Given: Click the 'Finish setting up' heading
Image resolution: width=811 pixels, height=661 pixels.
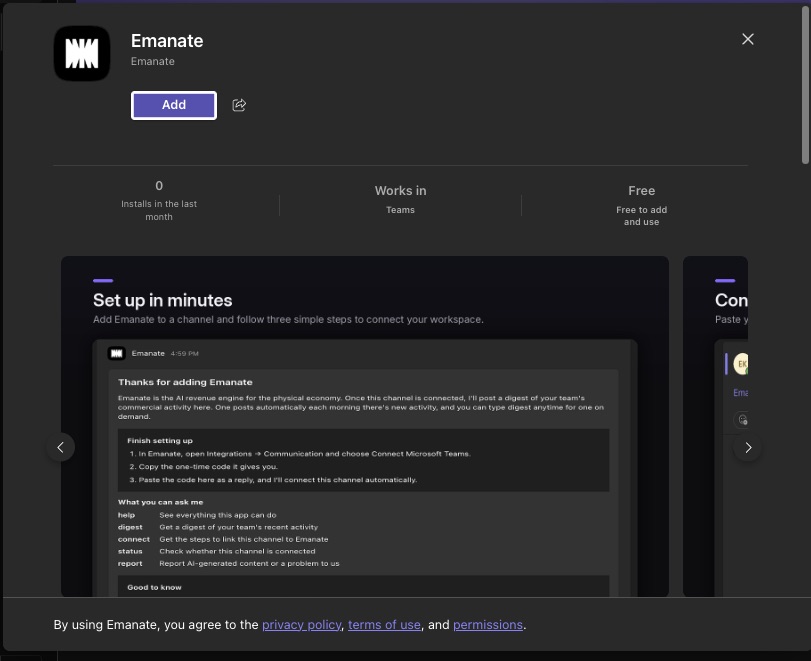Looking at the screenshot, I should click(x=160, y=441).
